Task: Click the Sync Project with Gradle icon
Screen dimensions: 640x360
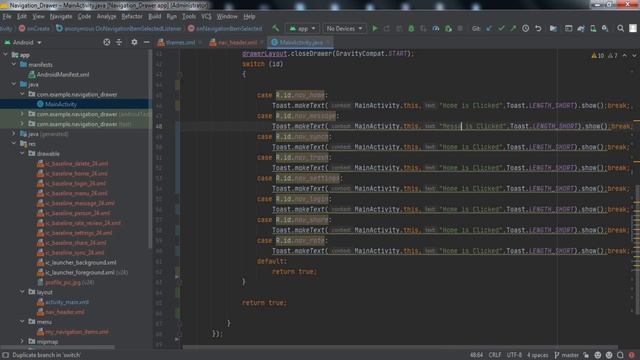Action: pos(580,29)
